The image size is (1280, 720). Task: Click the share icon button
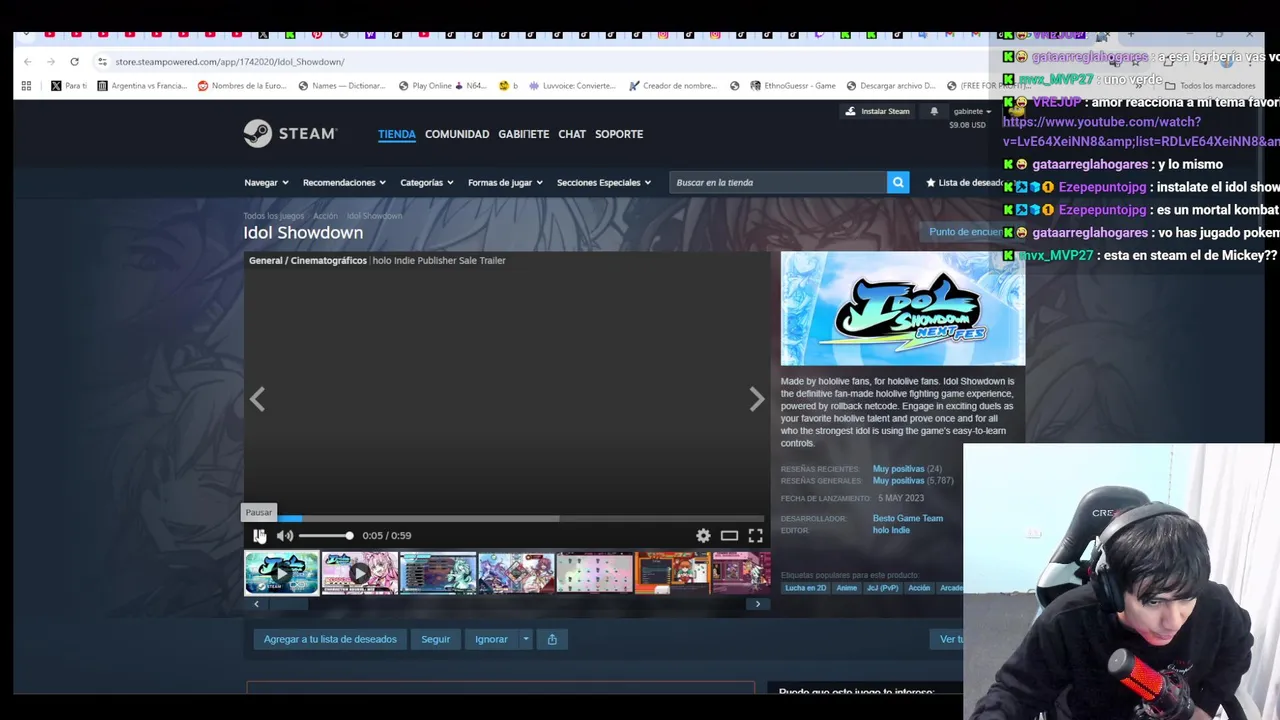coord(552,639)
